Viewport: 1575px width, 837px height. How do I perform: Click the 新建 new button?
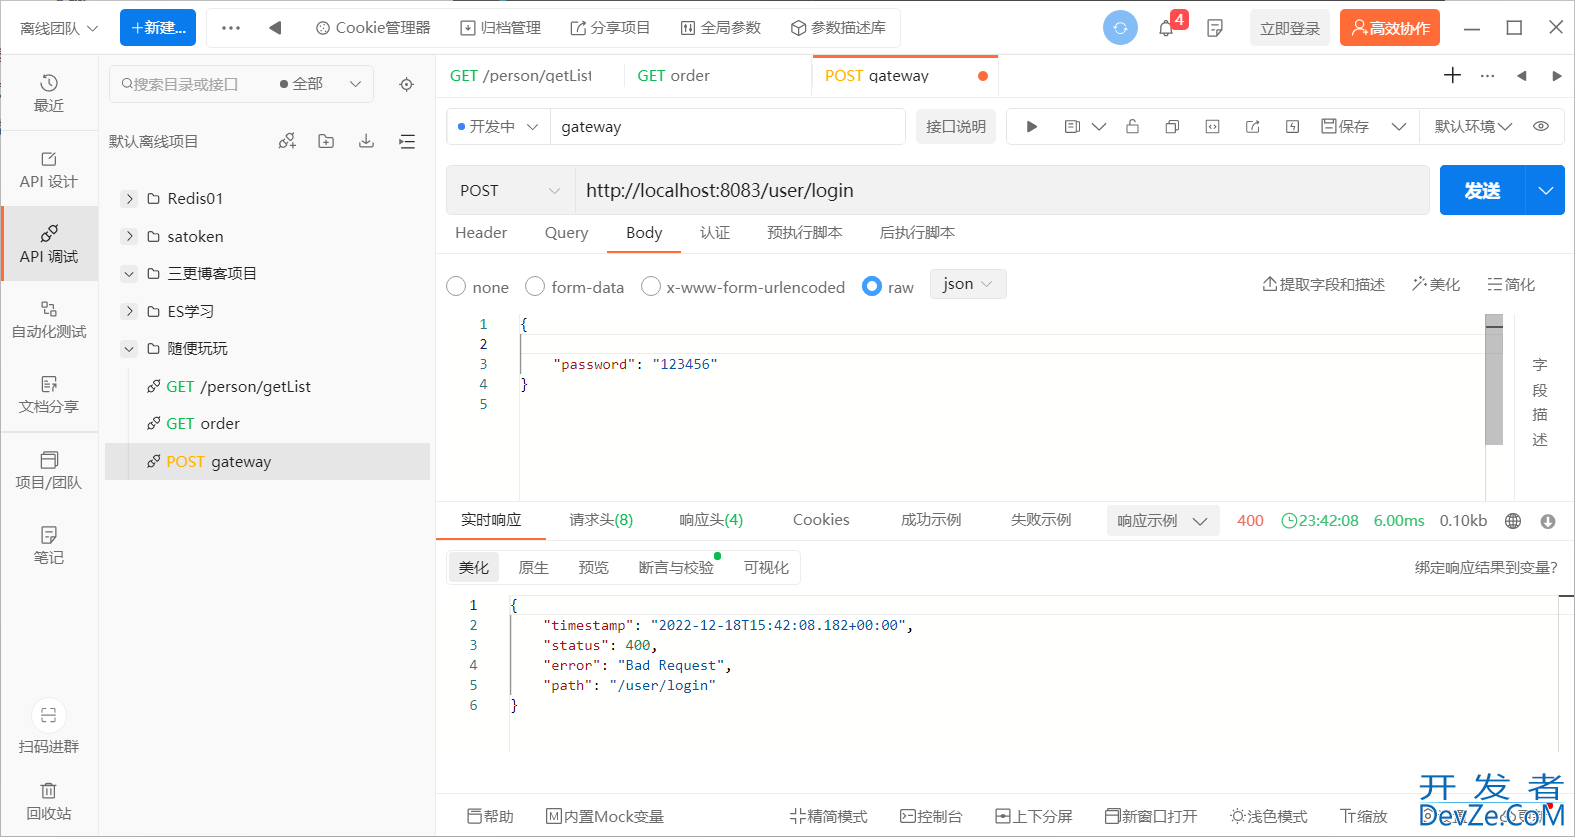coord(158,28)
